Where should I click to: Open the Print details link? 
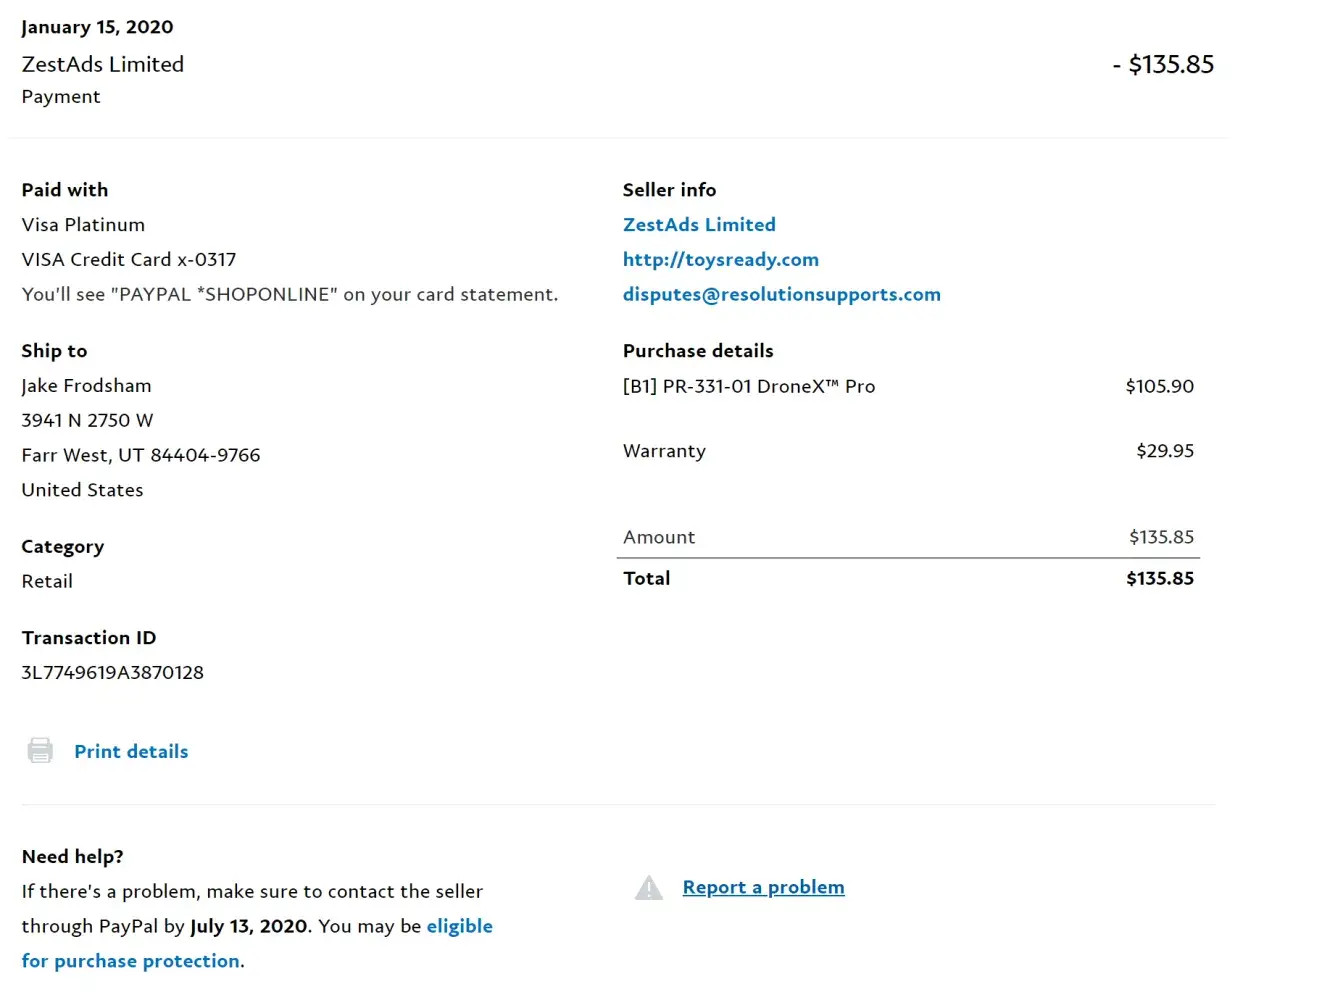(131, 752)
